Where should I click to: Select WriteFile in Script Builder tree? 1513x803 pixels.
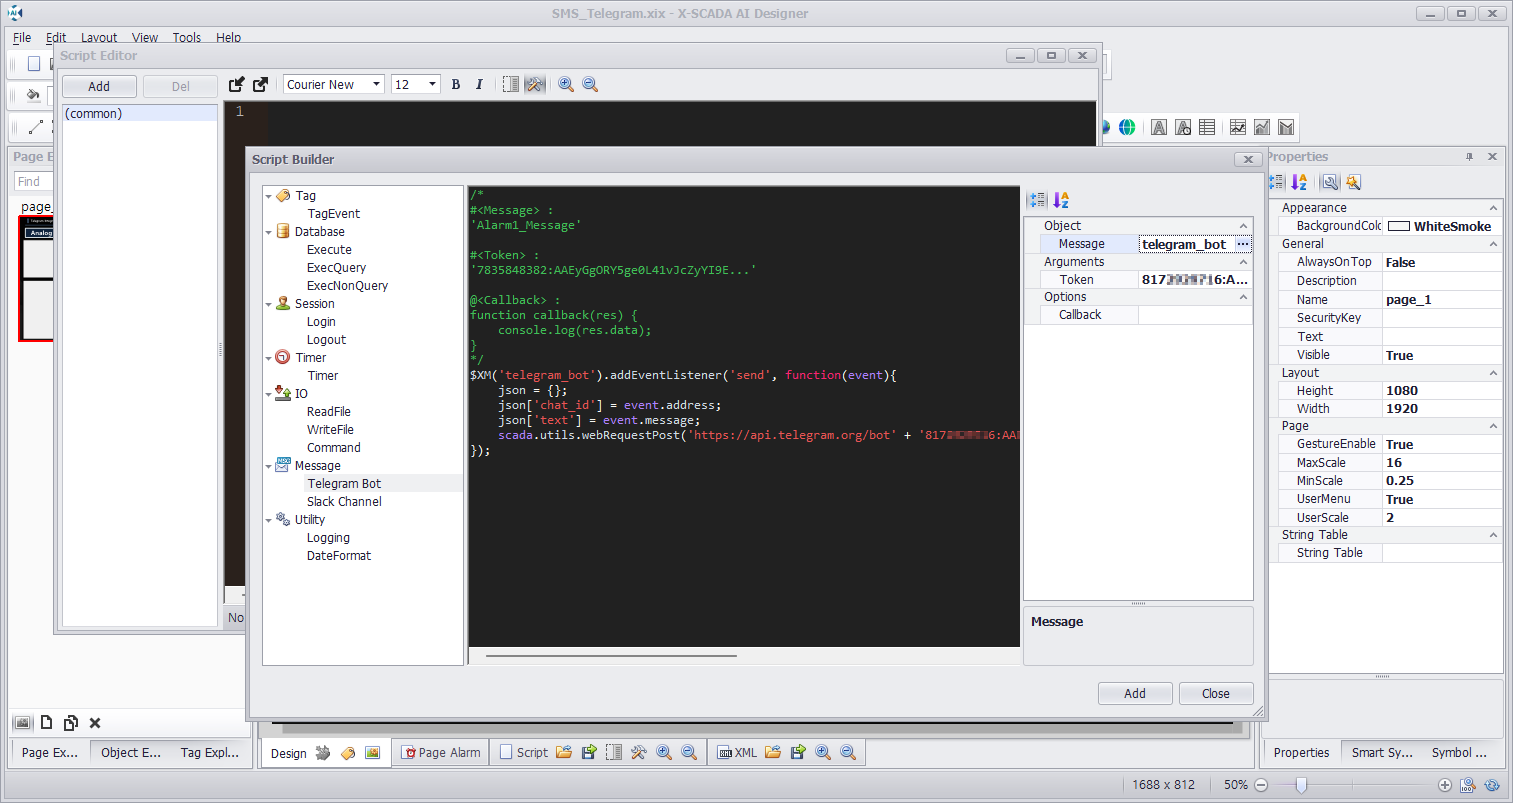(x=330, y=430)
